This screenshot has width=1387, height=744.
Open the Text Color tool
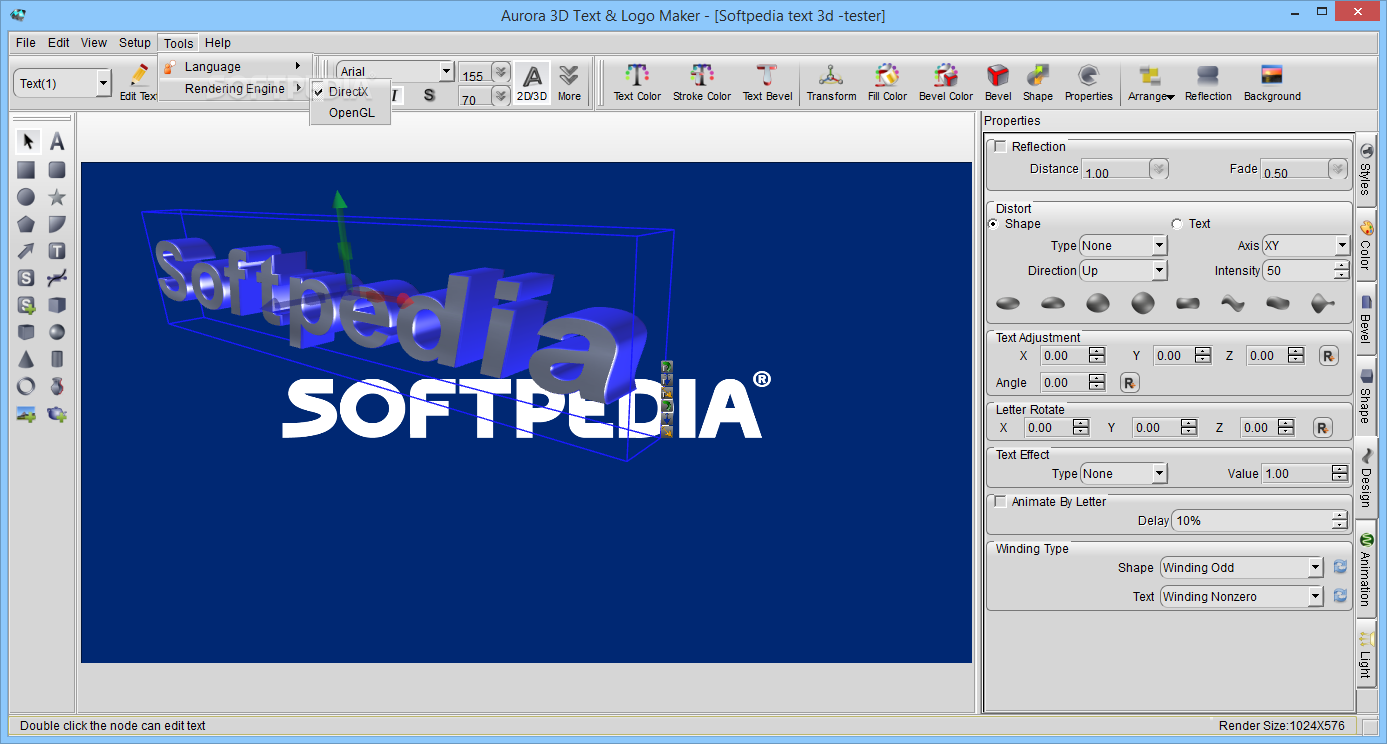tap(637, 82)
